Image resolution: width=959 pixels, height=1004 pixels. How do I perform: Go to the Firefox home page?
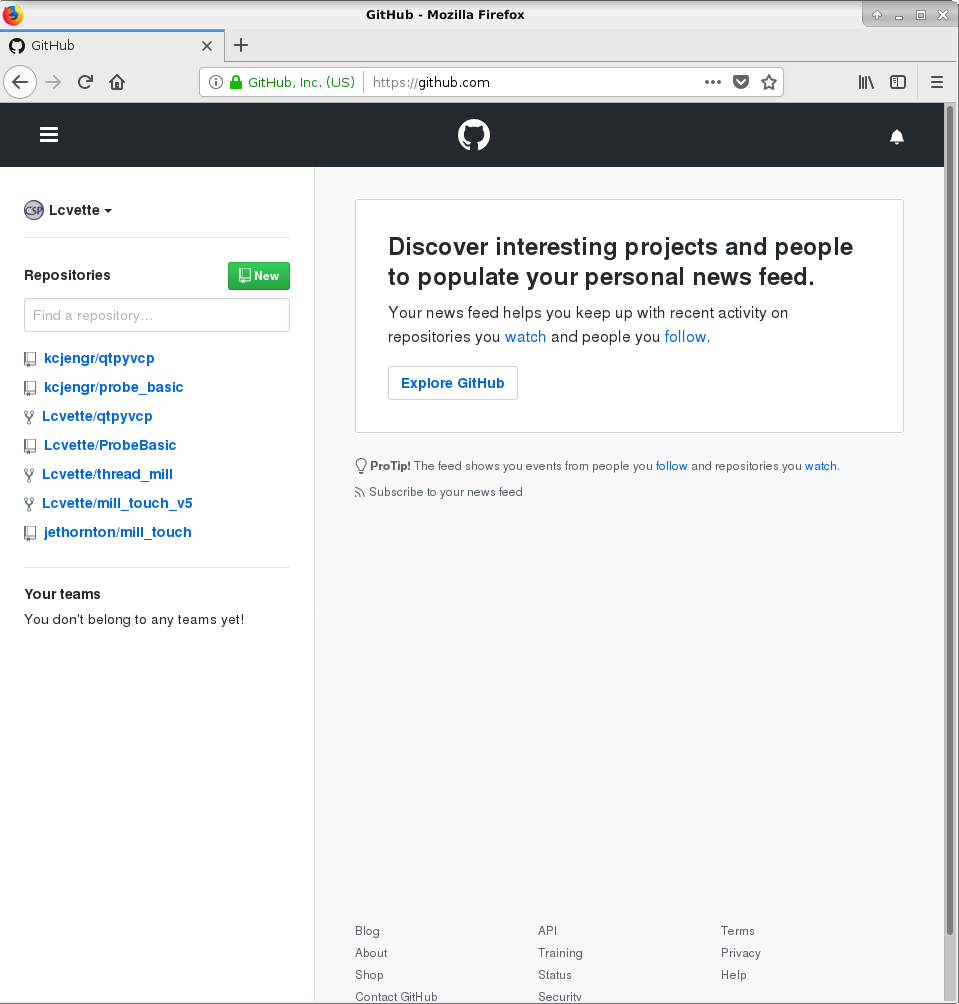pyautogui.click(x=117, y=82)
